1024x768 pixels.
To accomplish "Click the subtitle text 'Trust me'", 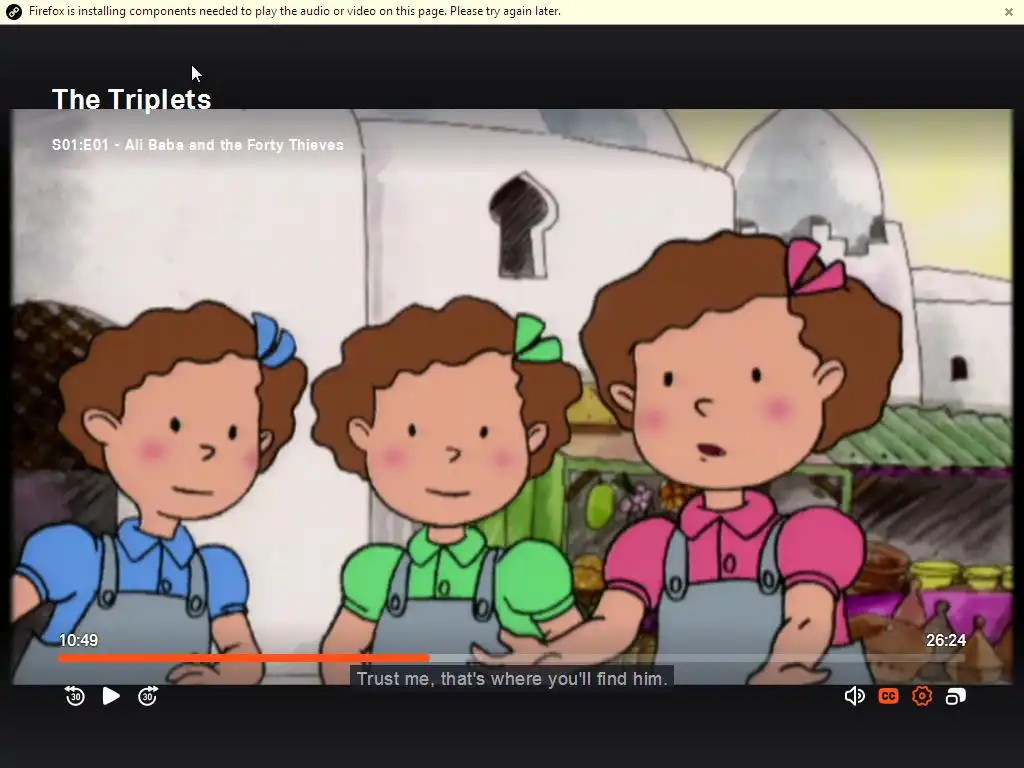I will coord(394,679).
